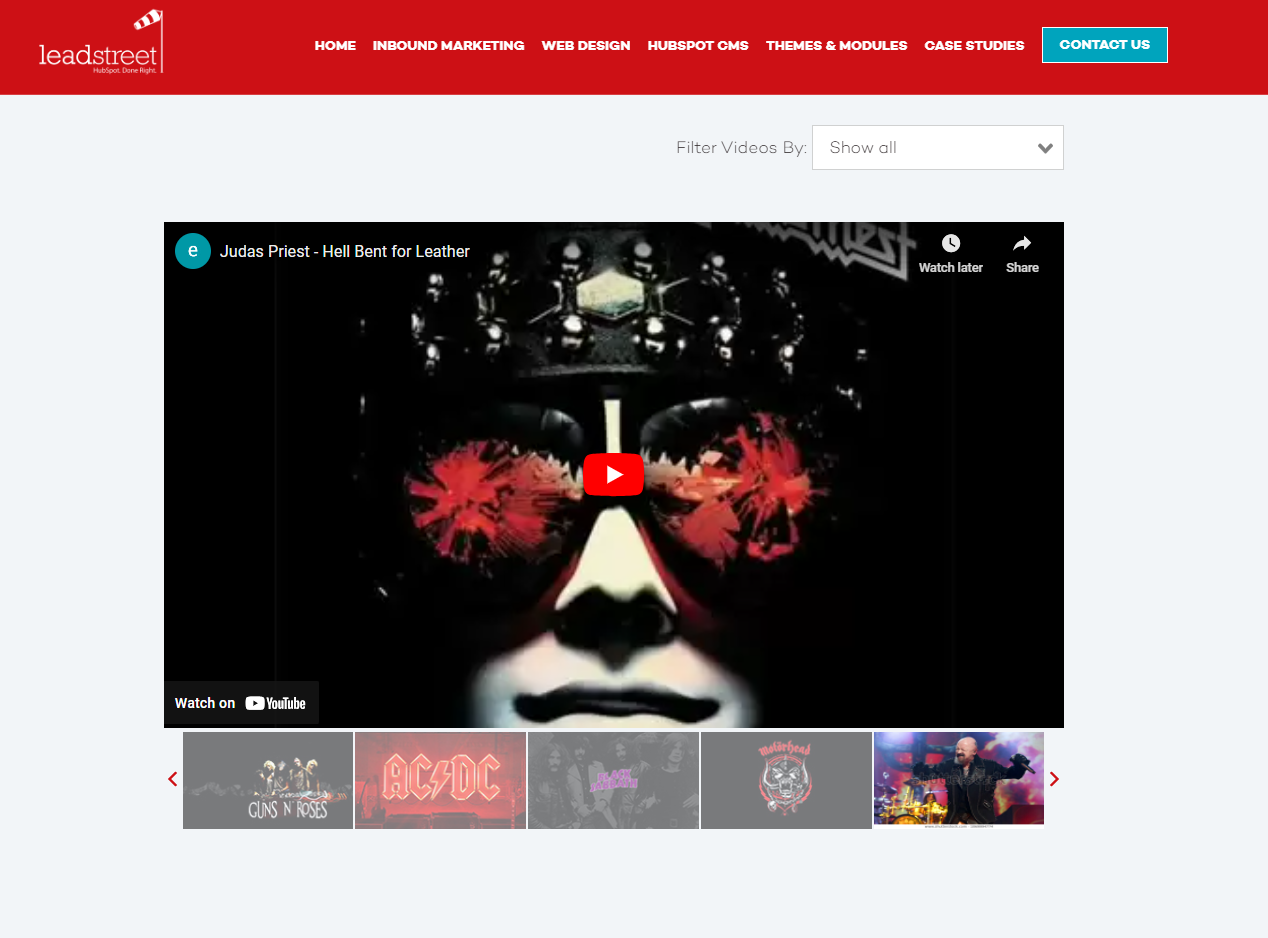Image resolution: width=1268 pixels, height=938 pixels.
Task: Select the Guns N' Roses thumbnail
Action: 268,780
